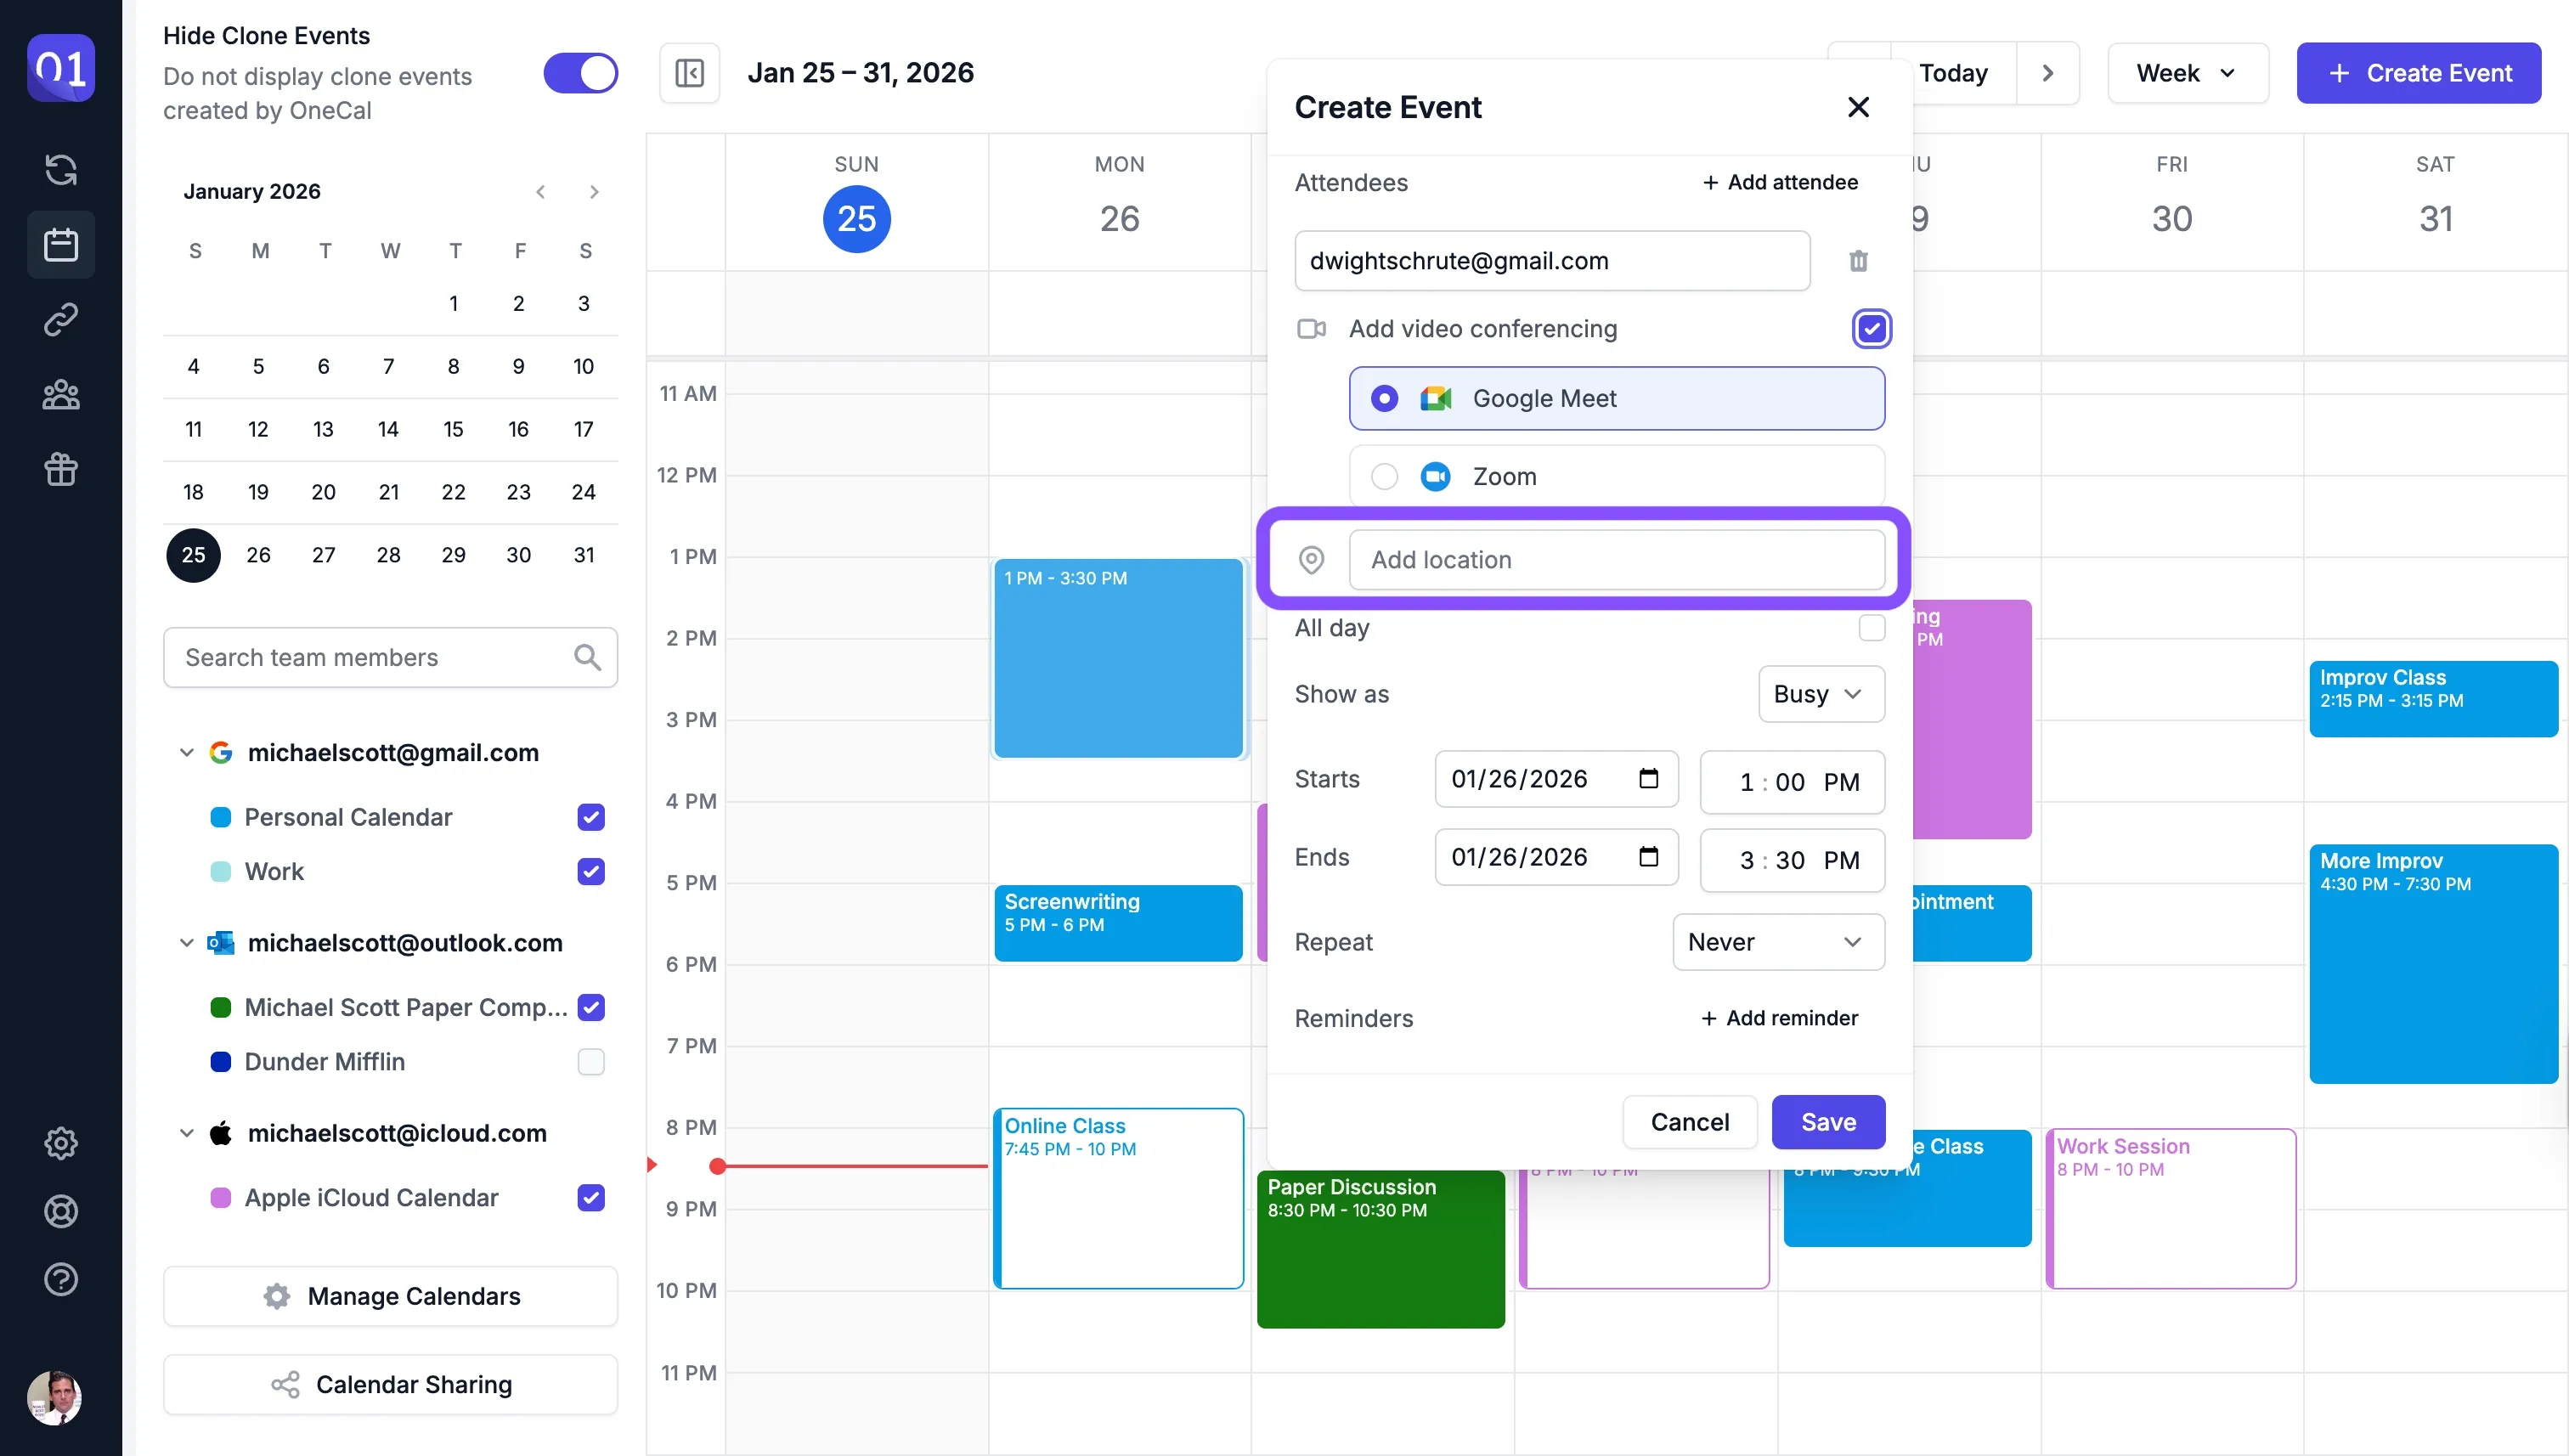Click Add reminder link
The width and height of the screenshot is (2569, 1456).
pyautogui.click(x=1779, y=1018)
